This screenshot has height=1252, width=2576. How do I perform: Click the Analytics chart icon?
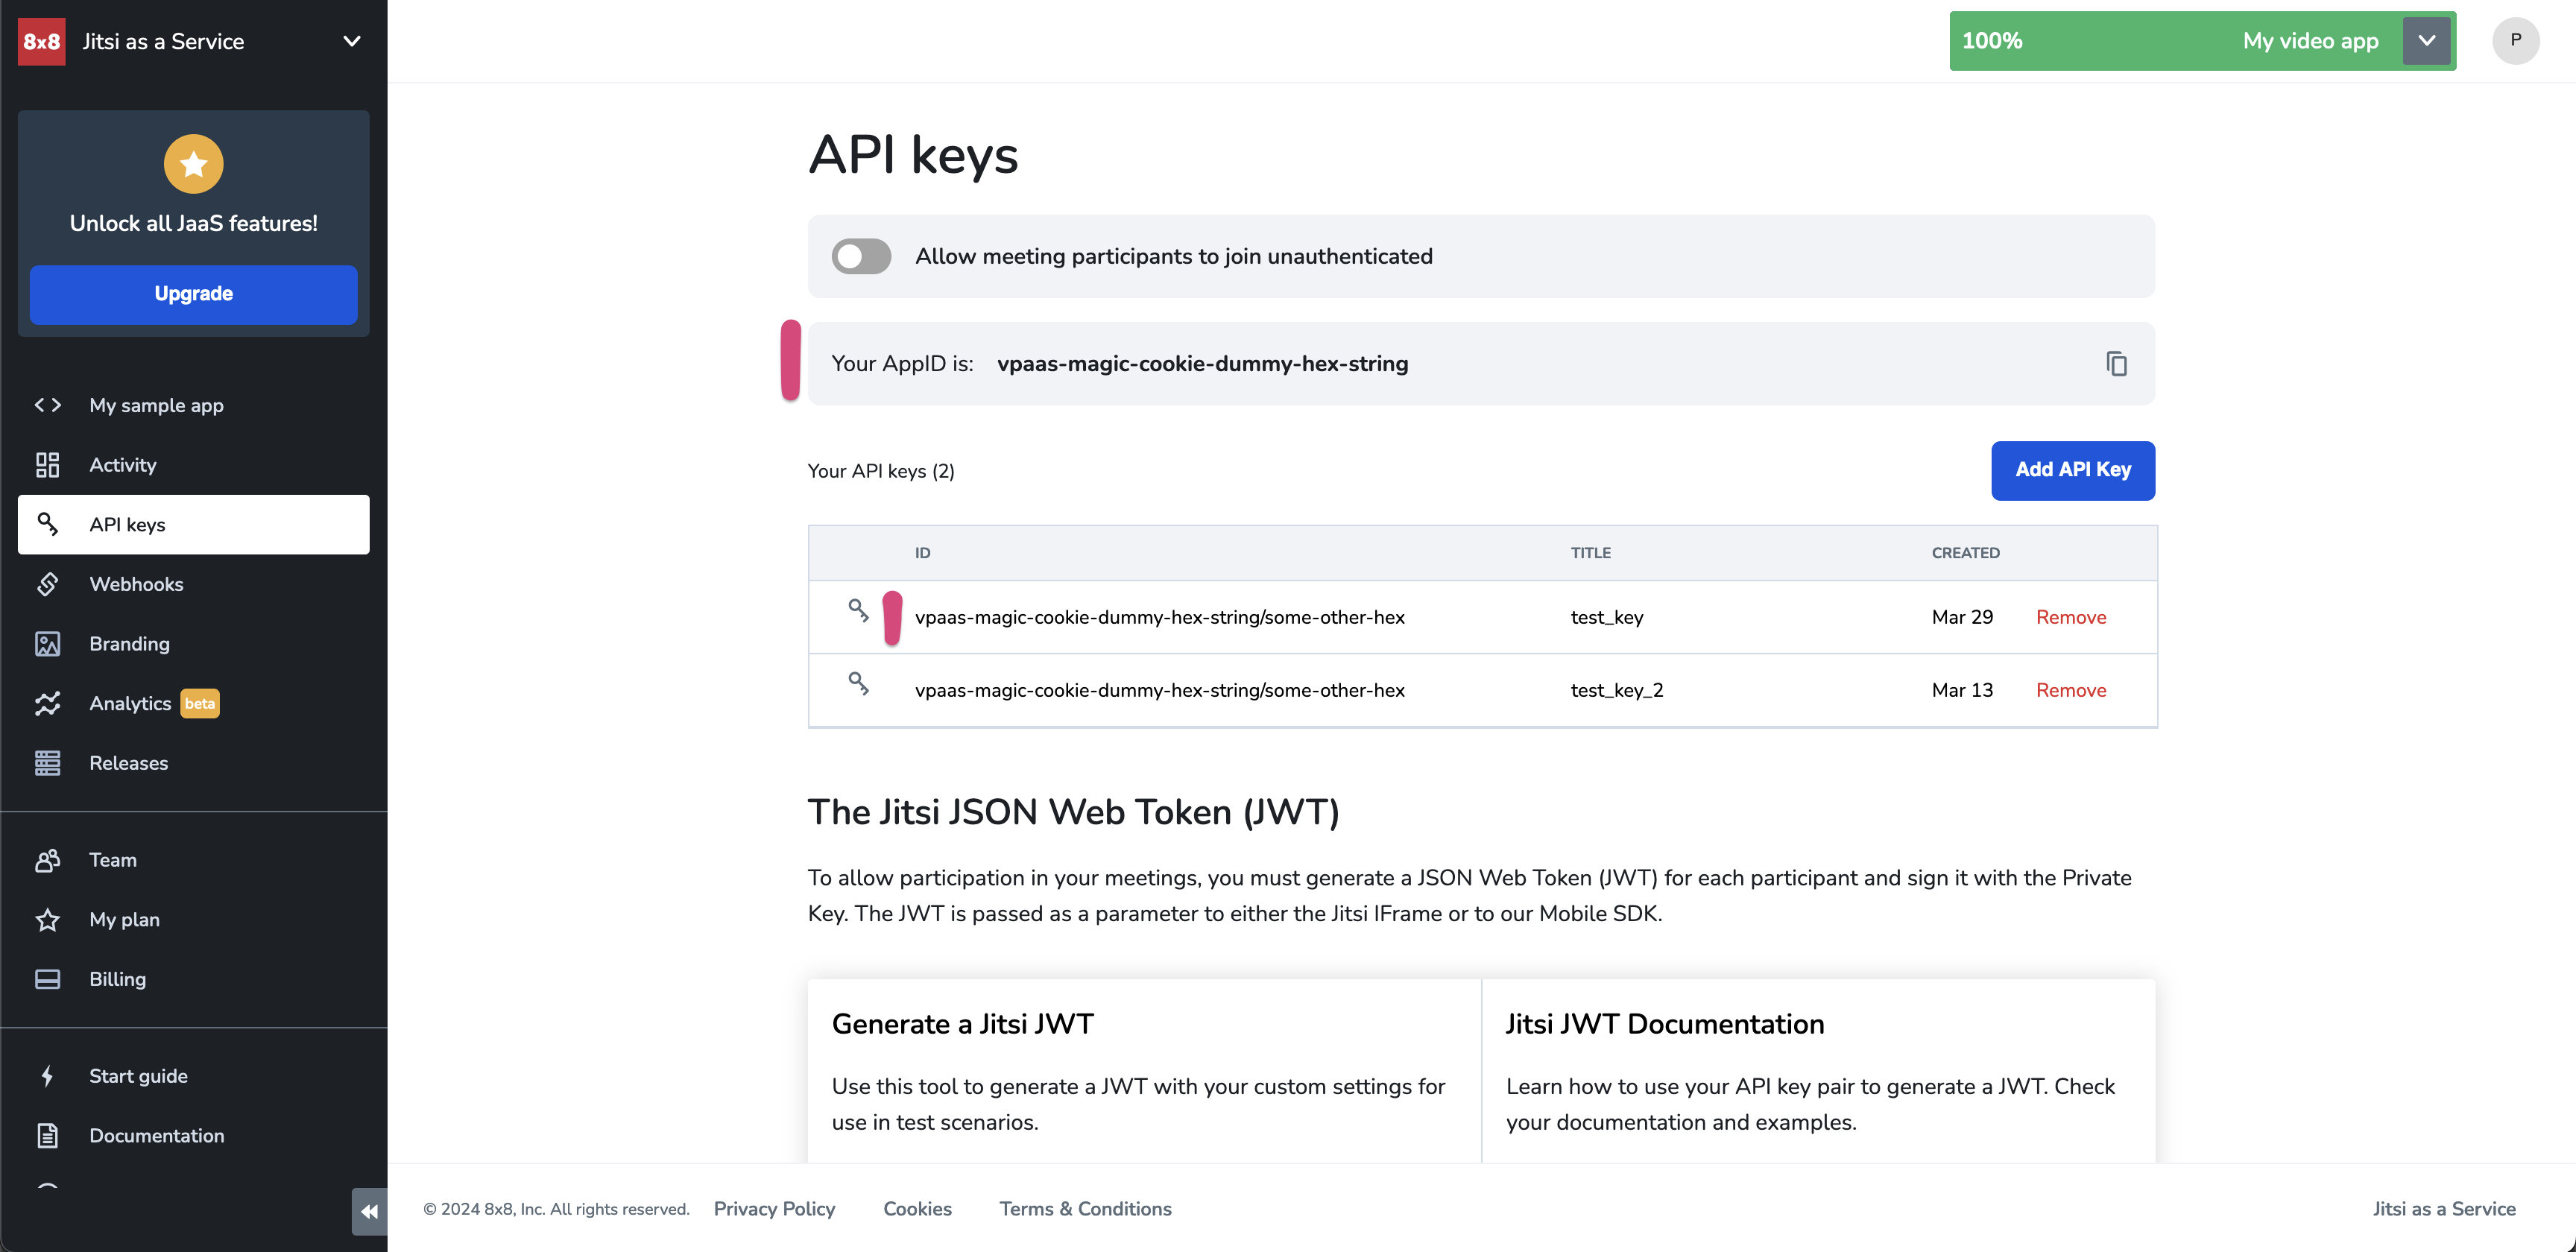point(47,703)
